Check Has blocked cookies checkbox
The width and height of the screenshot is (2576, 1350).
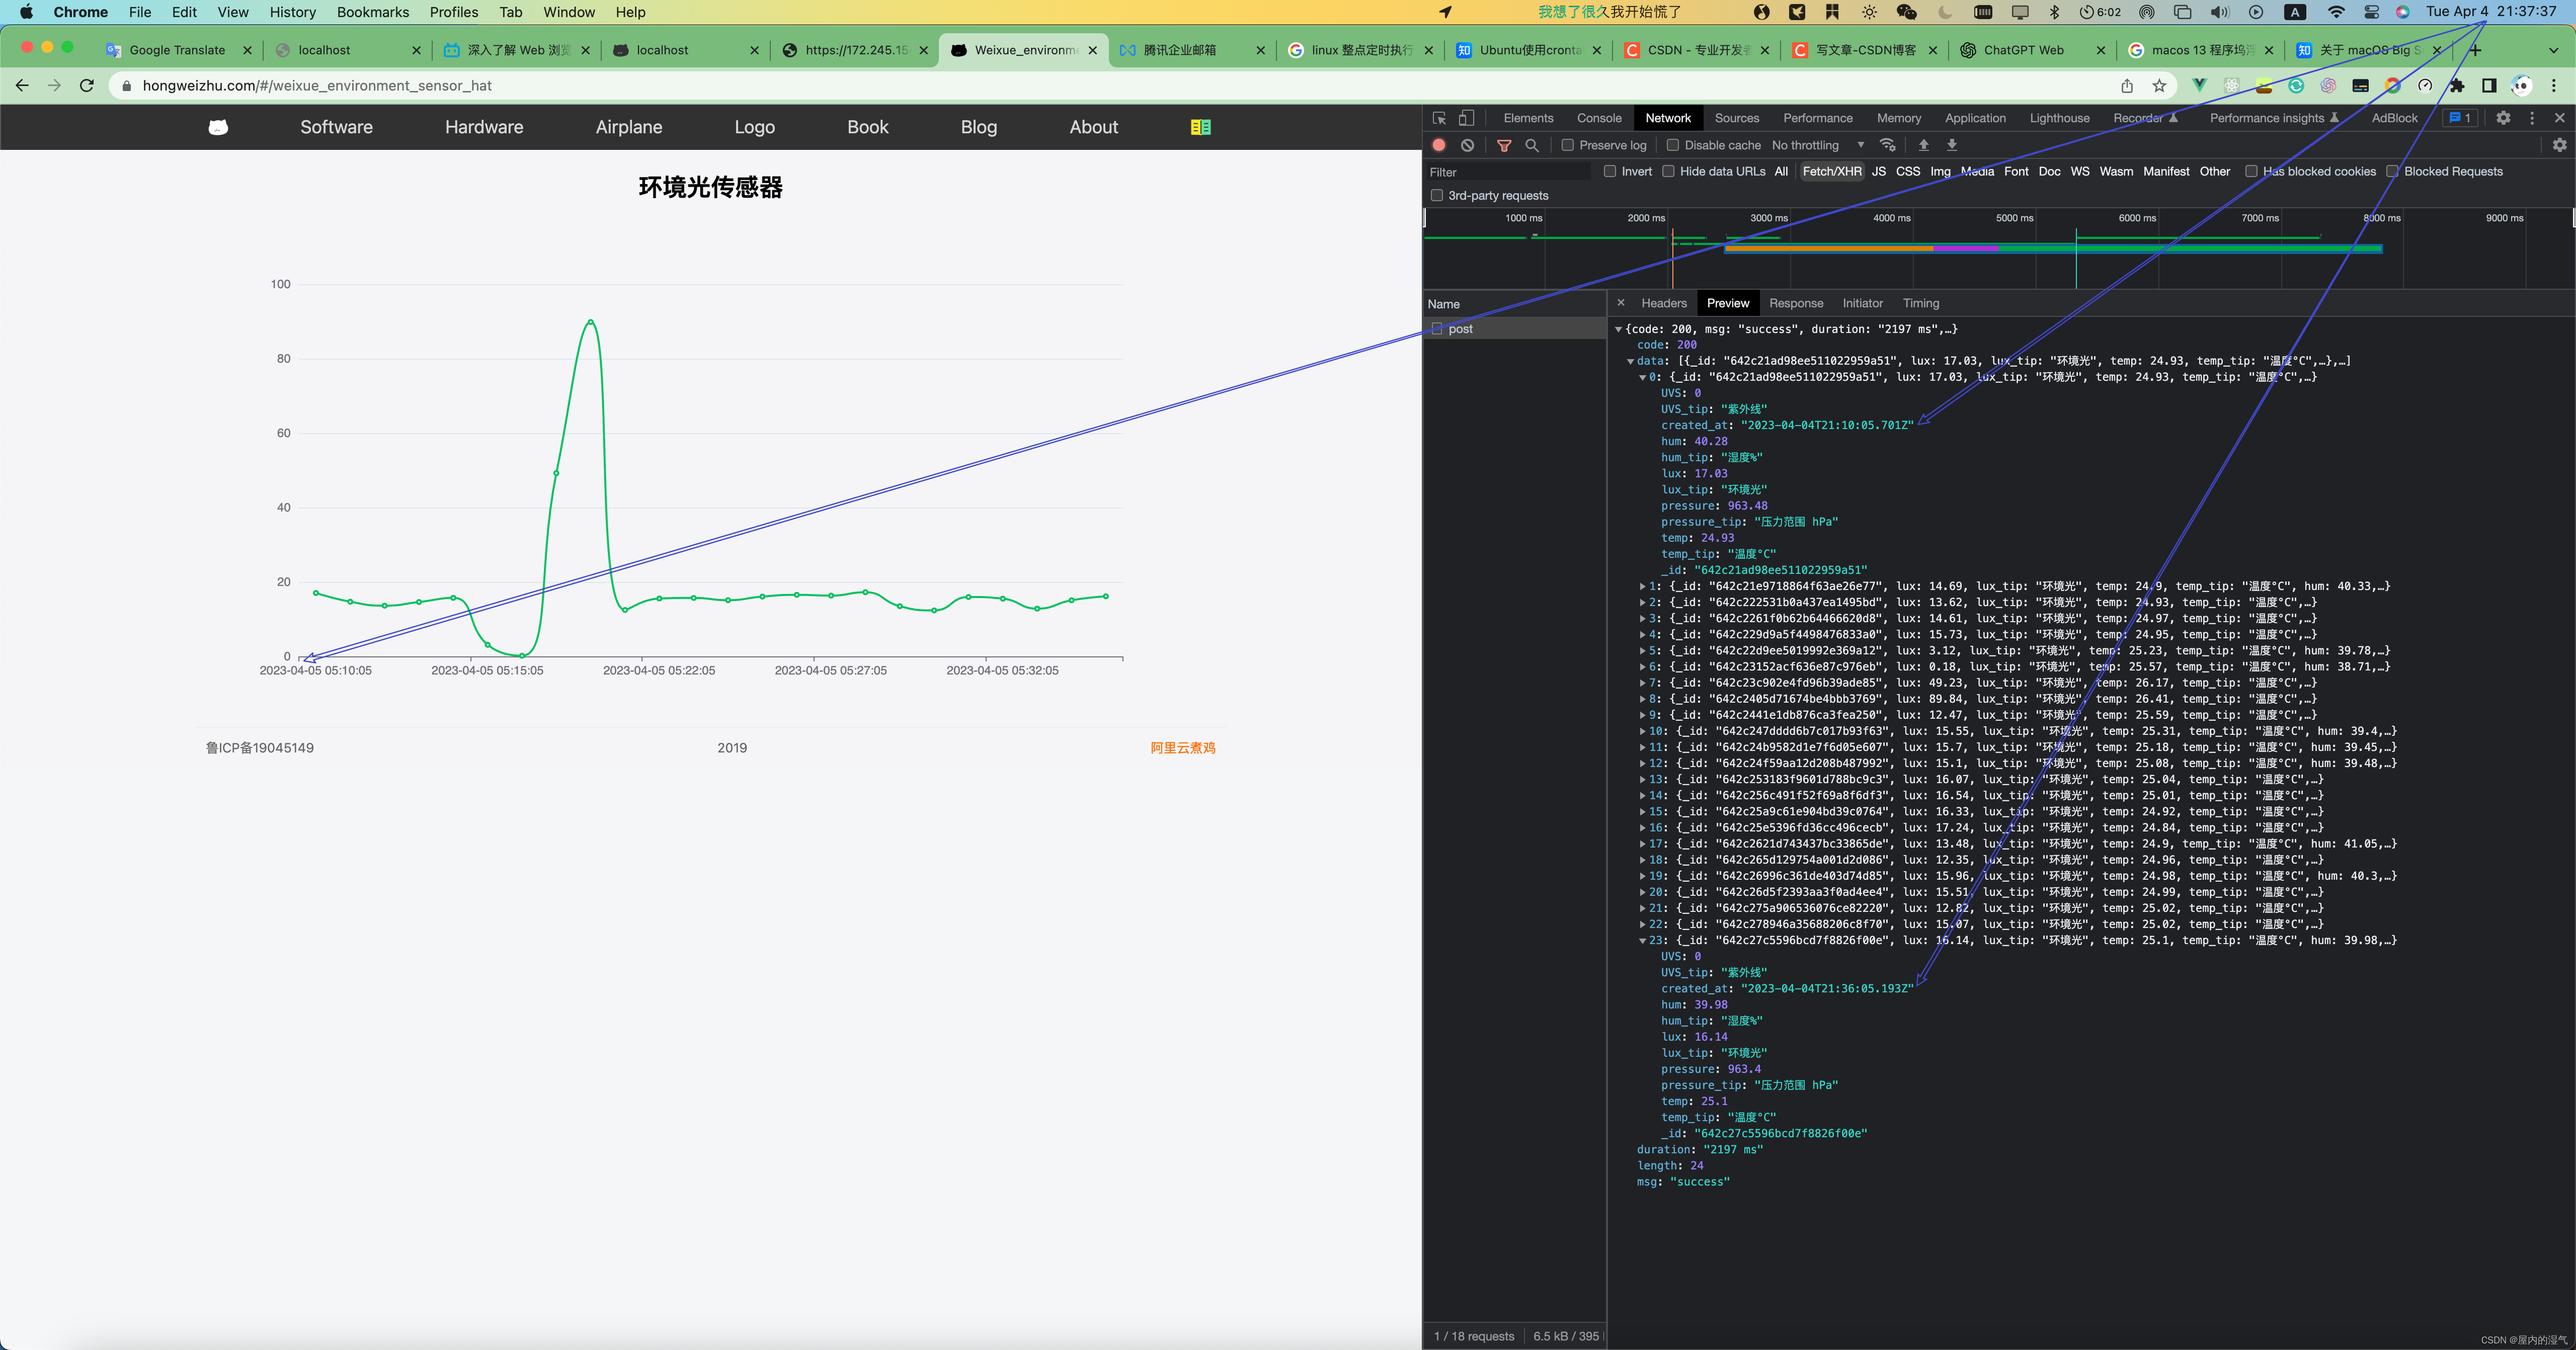coord(2251,171)
